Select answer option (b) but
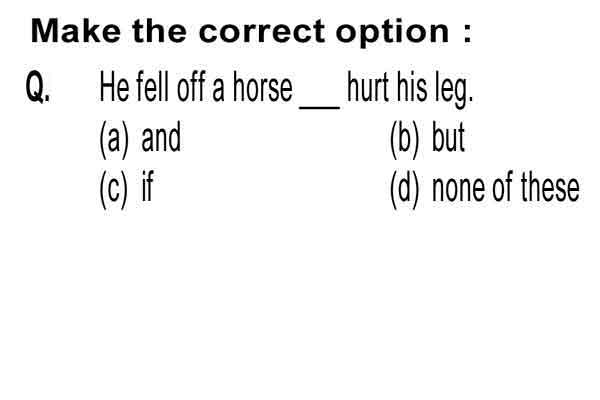Image resolution: width=600 pixels, height=400 pixels. click(427, 139)
